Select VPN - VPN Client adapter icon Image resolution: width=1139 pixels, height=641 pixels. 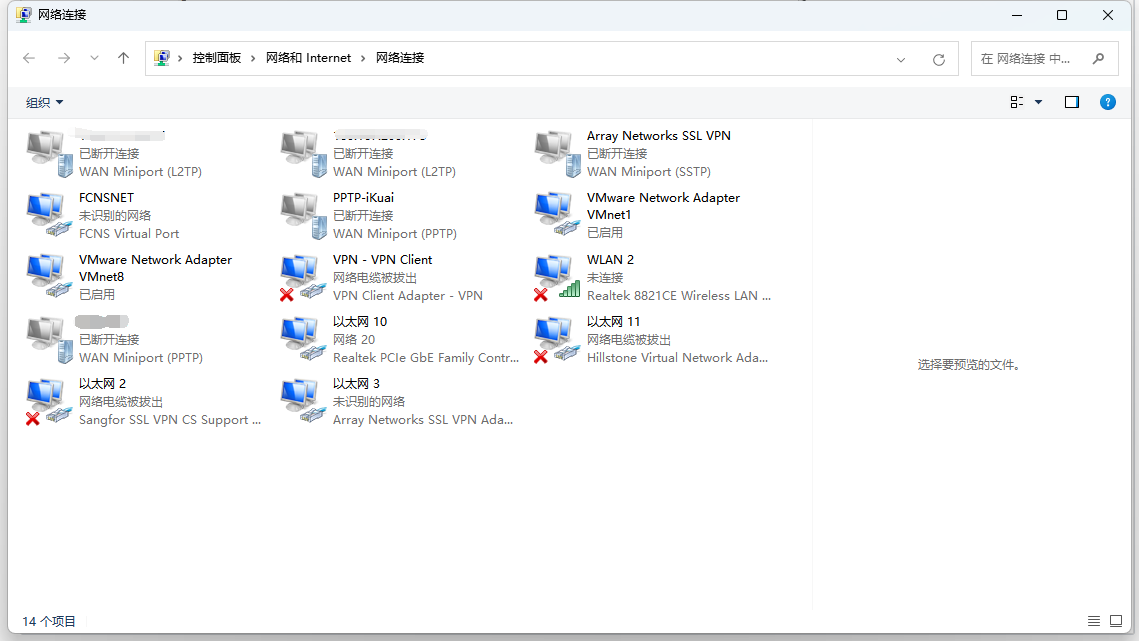tap(303, 278)
